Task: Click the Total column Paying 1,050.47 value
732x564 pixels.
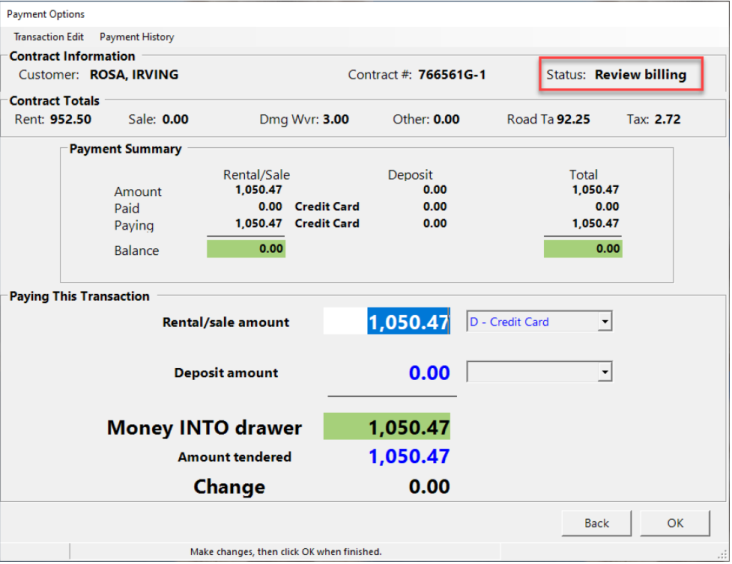Action: (x=595, y=223)
